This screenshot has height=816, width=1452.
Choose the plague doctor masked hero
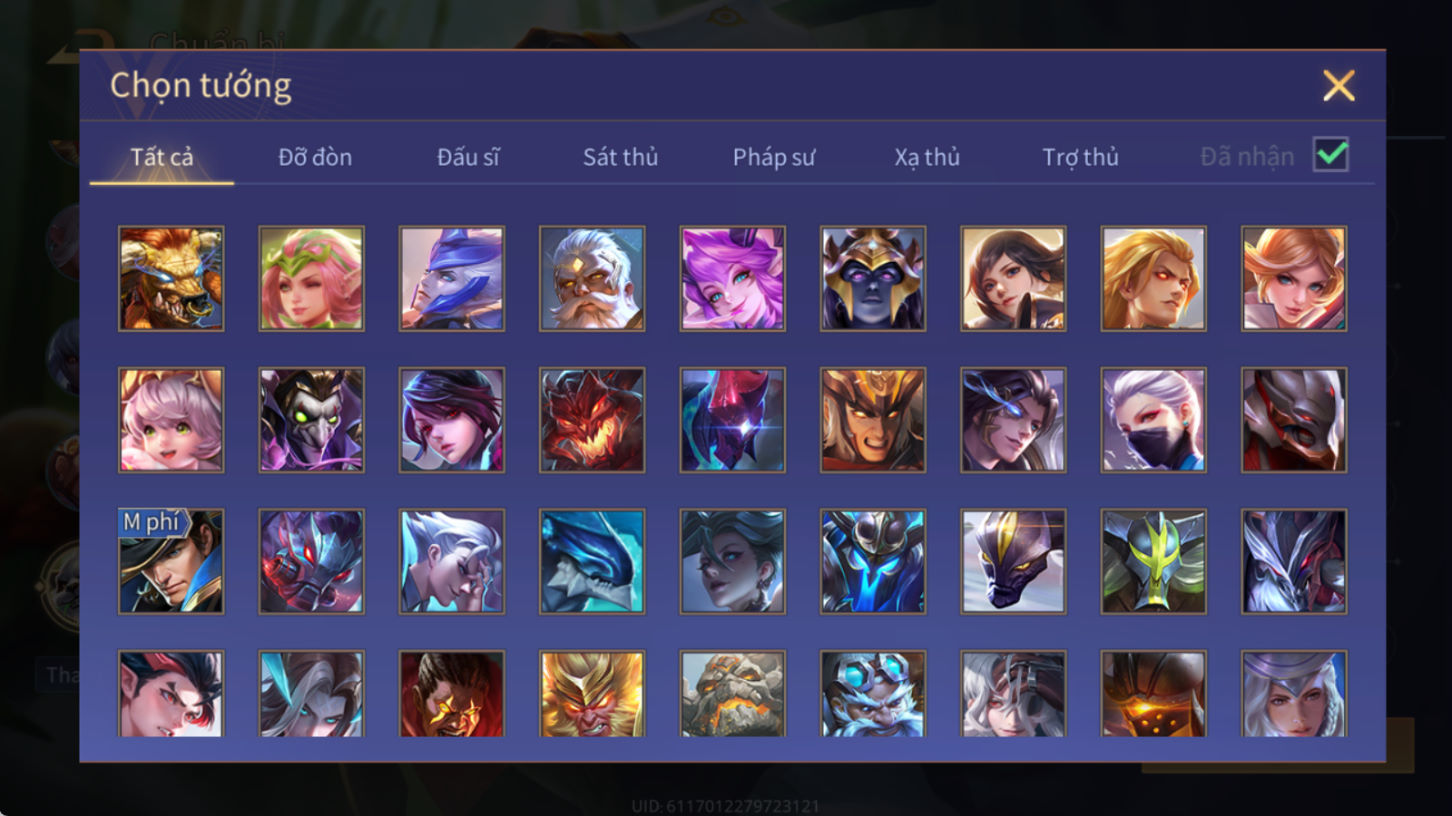(311, 420)
